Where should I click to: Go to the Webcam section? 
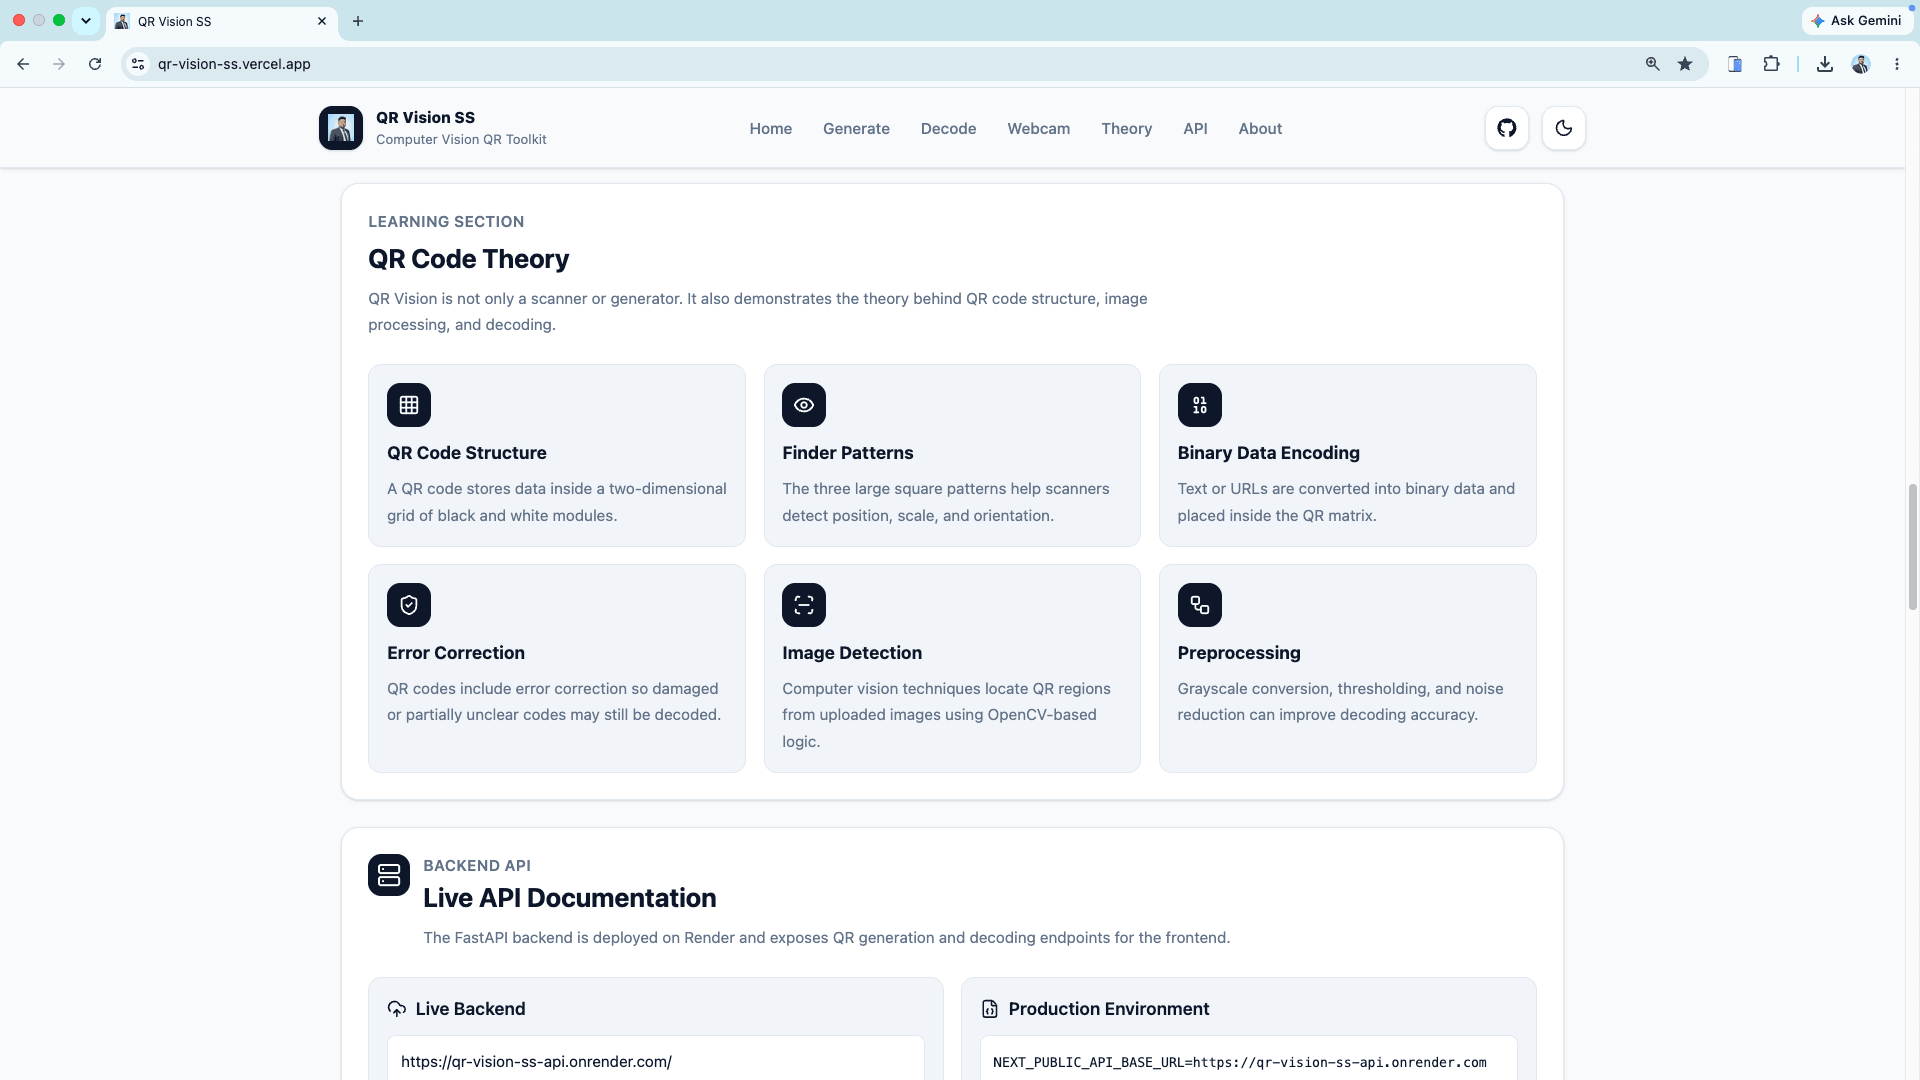click(1038, 129)
